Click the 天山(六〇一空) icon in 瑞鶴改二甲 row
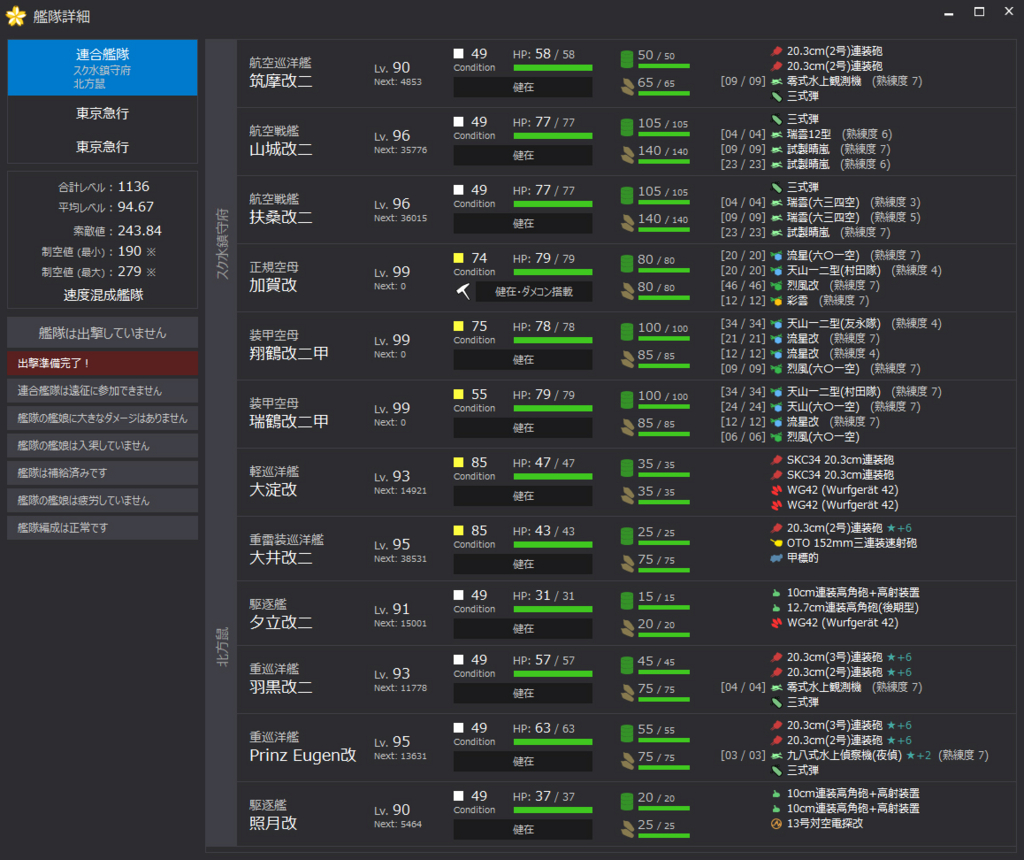Image resolution: width=1024 pixels, height=860 pixels. coord(776,407)
